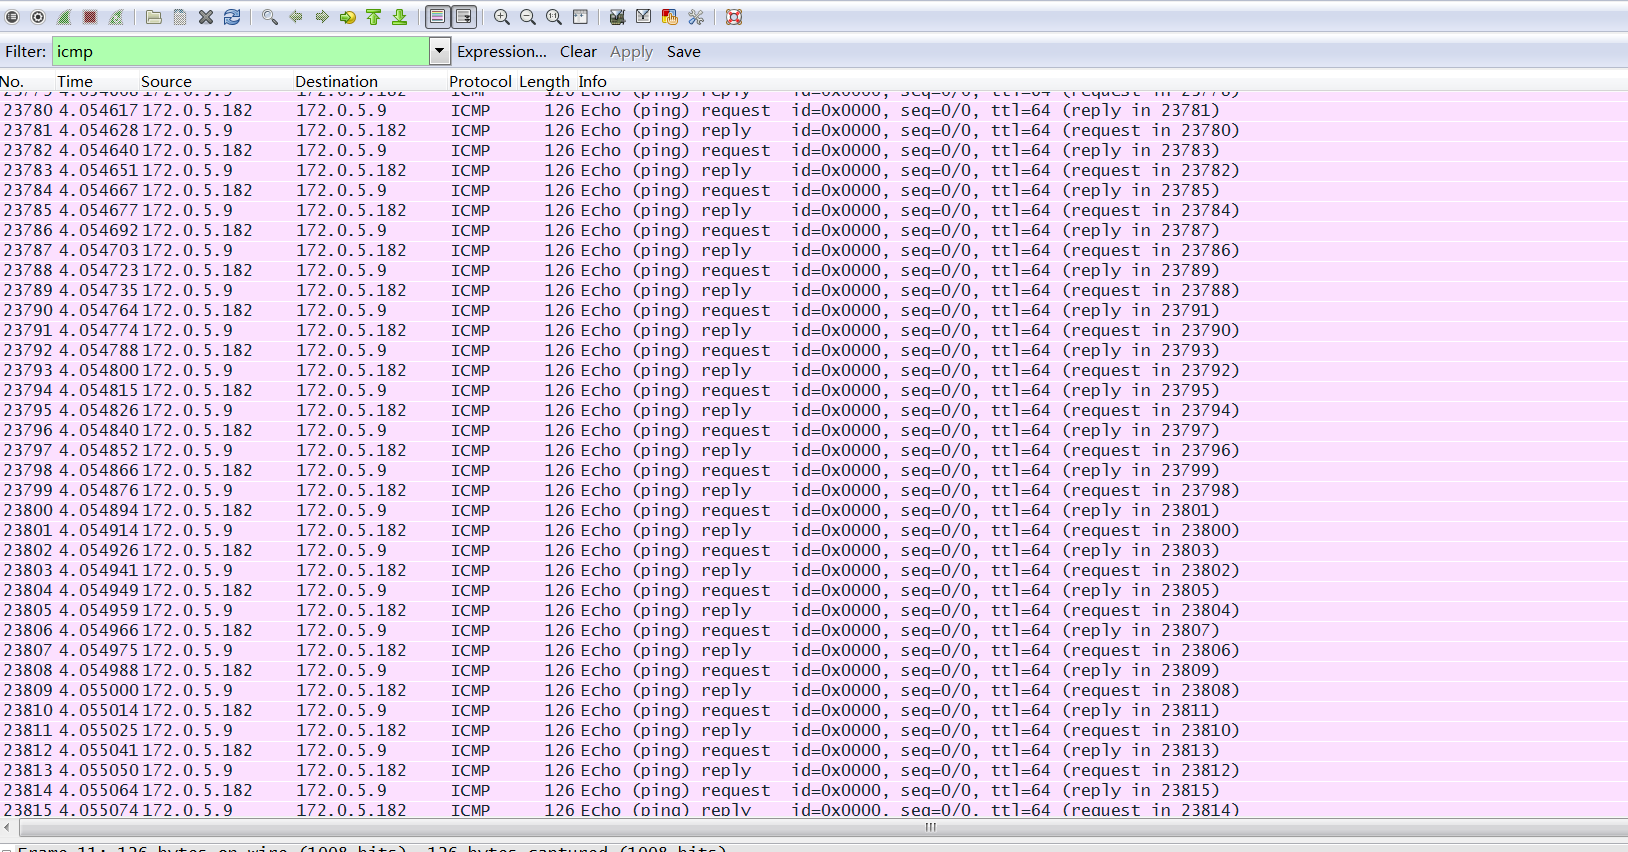The width and height of the screenshot is (1628, 852).
Task: Click the lifebuoy help icon
Action: (x=734, y=17)
